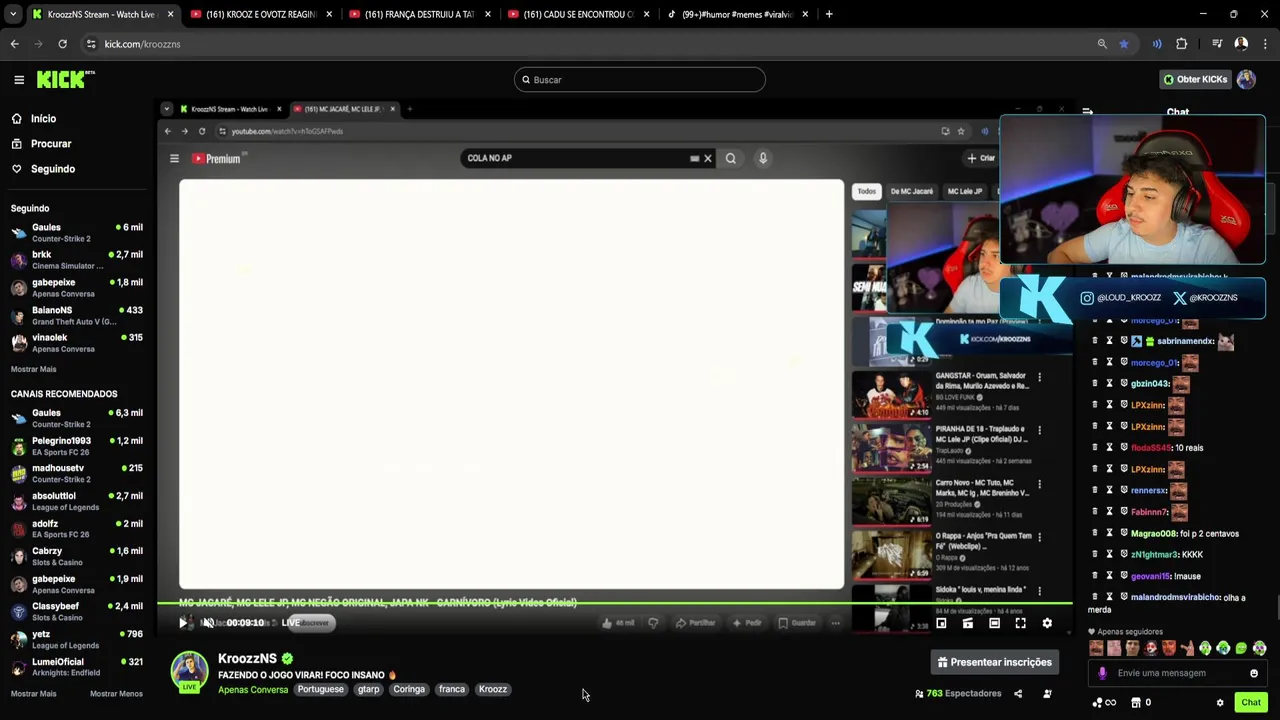This screenshot has width=1280, height=720.
Task: Click Presentear inscrições button
Action: pyautogui.click(x=994, y=662)
